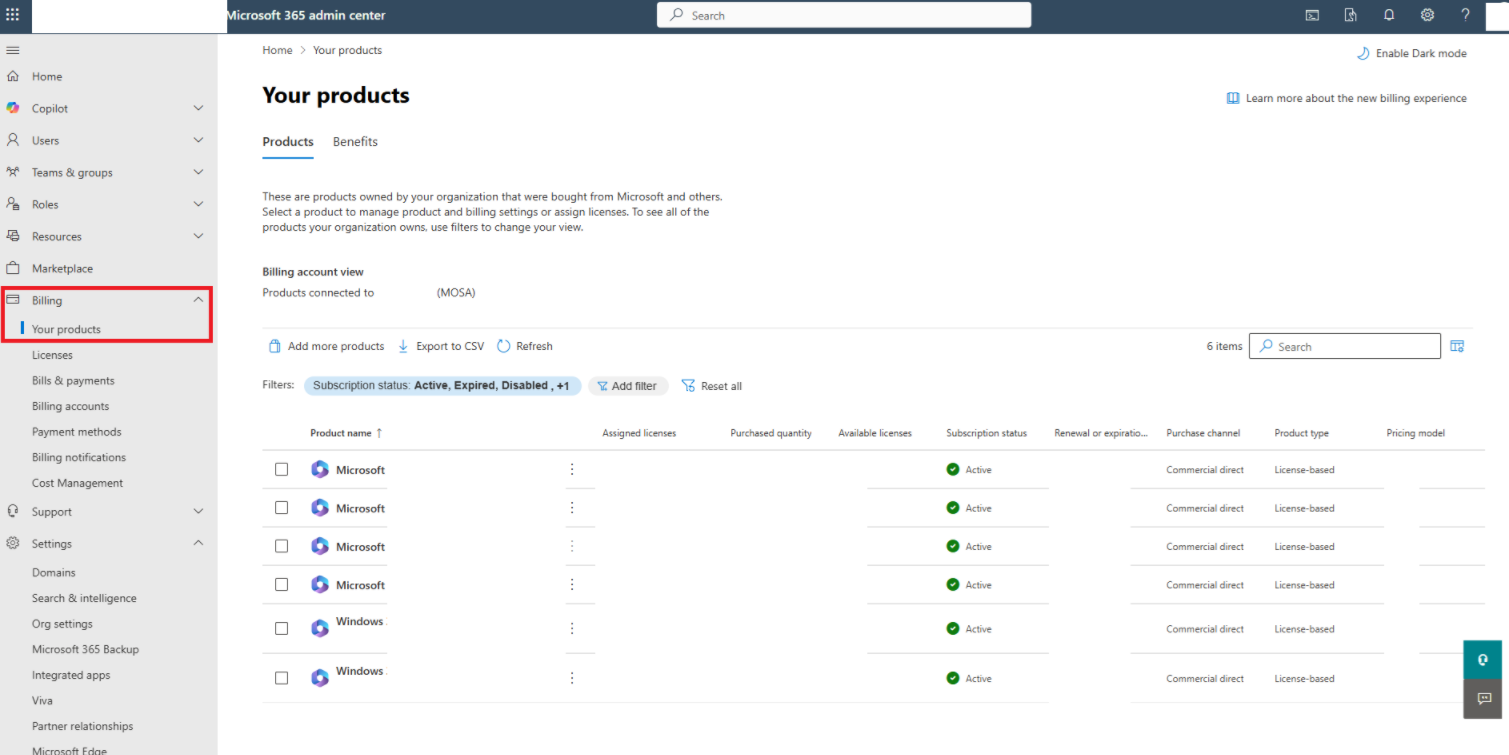Screen dimensions: 1509x755
Task: Click the Copilot logo icon in sidebar
Action: [x=13, y=108]
